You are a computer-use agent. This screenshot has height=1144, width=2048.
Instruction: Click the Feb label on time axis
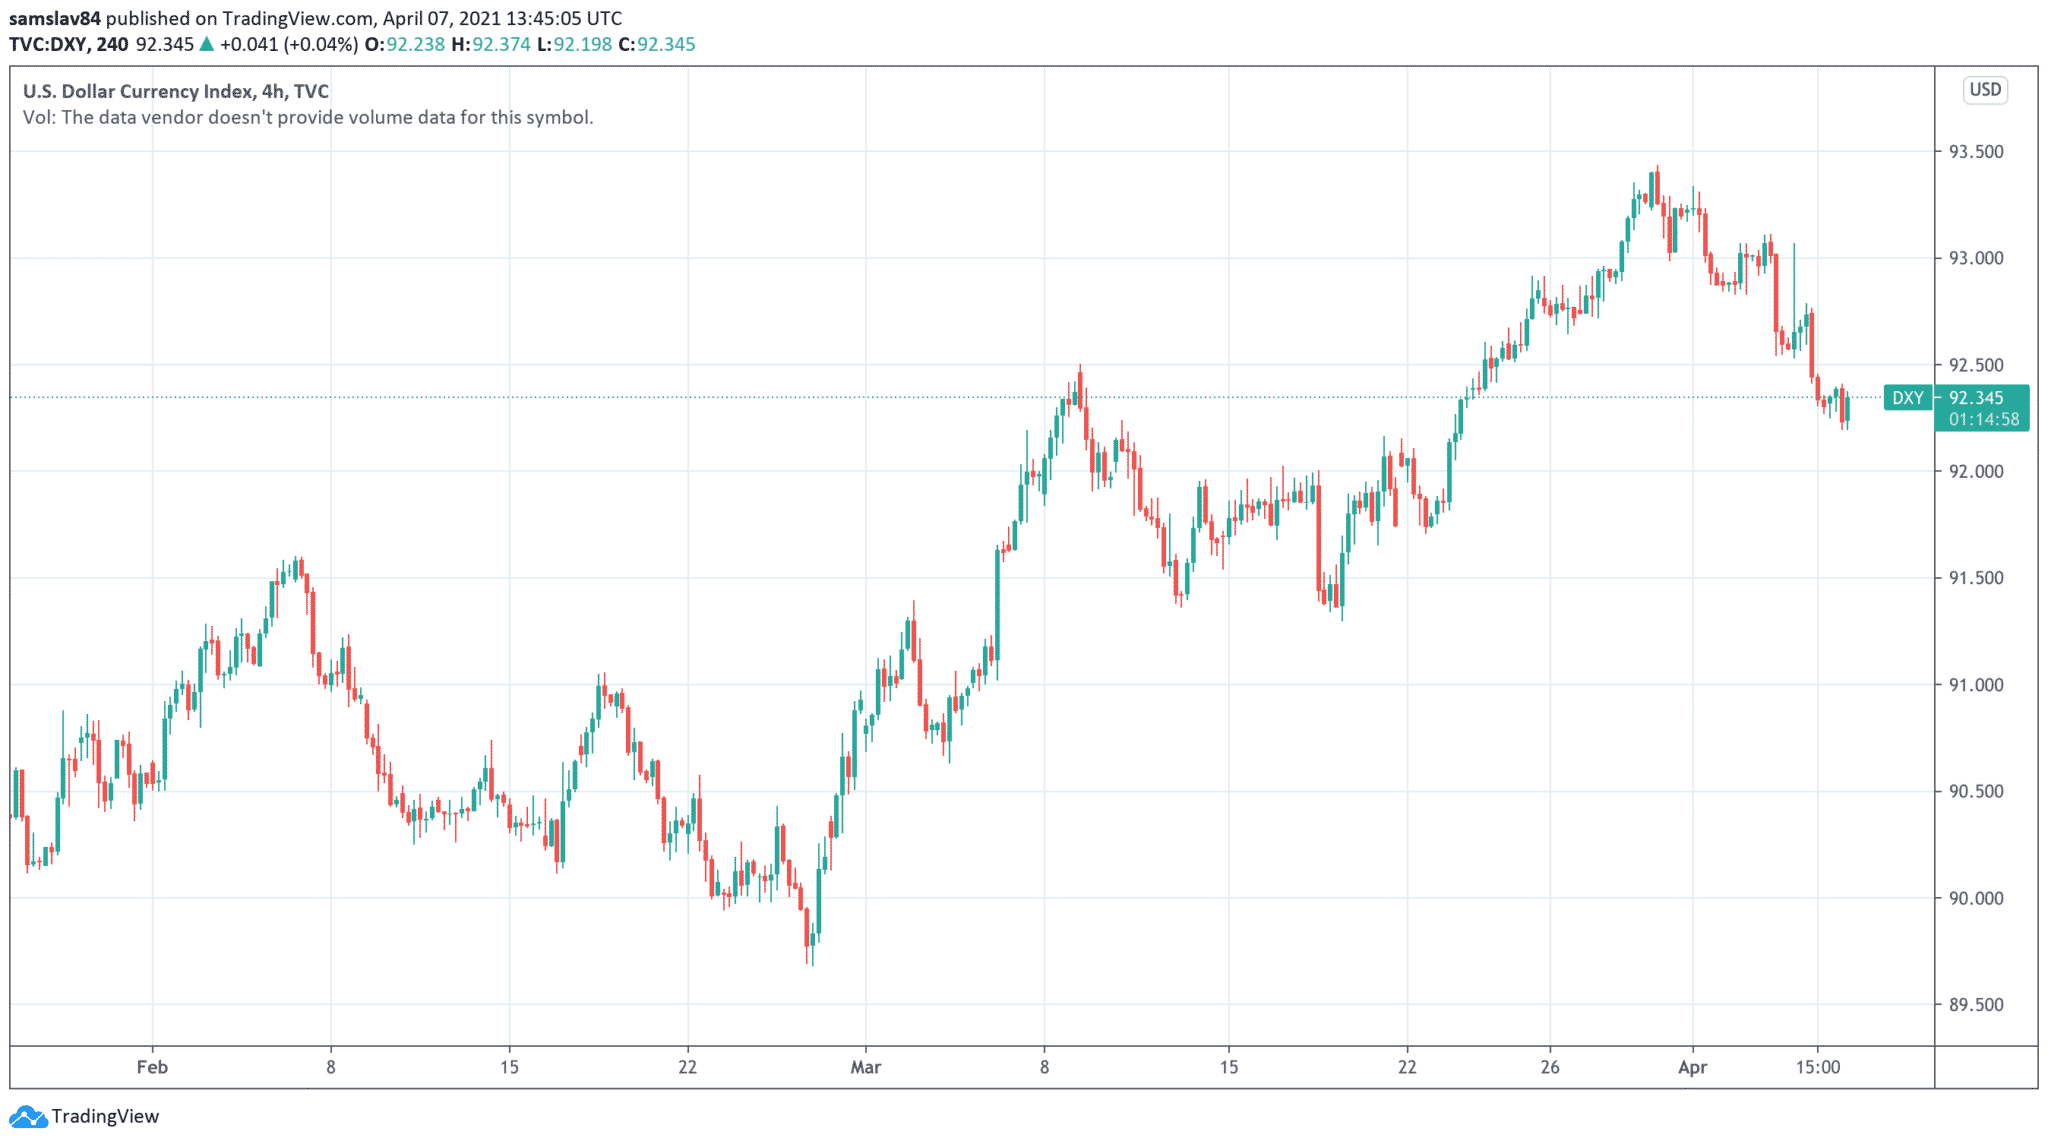pos(152,1067)
